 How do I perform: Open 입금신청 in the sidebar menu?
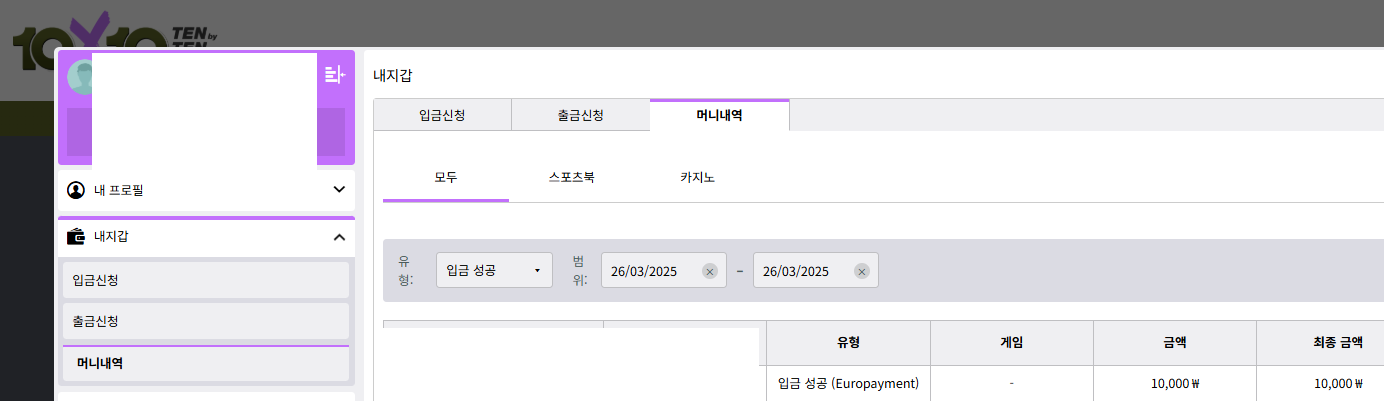pos(206,280)
